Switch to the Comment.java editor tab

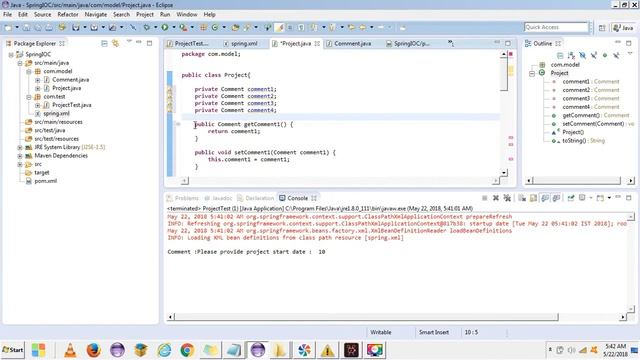click(352, 43)
